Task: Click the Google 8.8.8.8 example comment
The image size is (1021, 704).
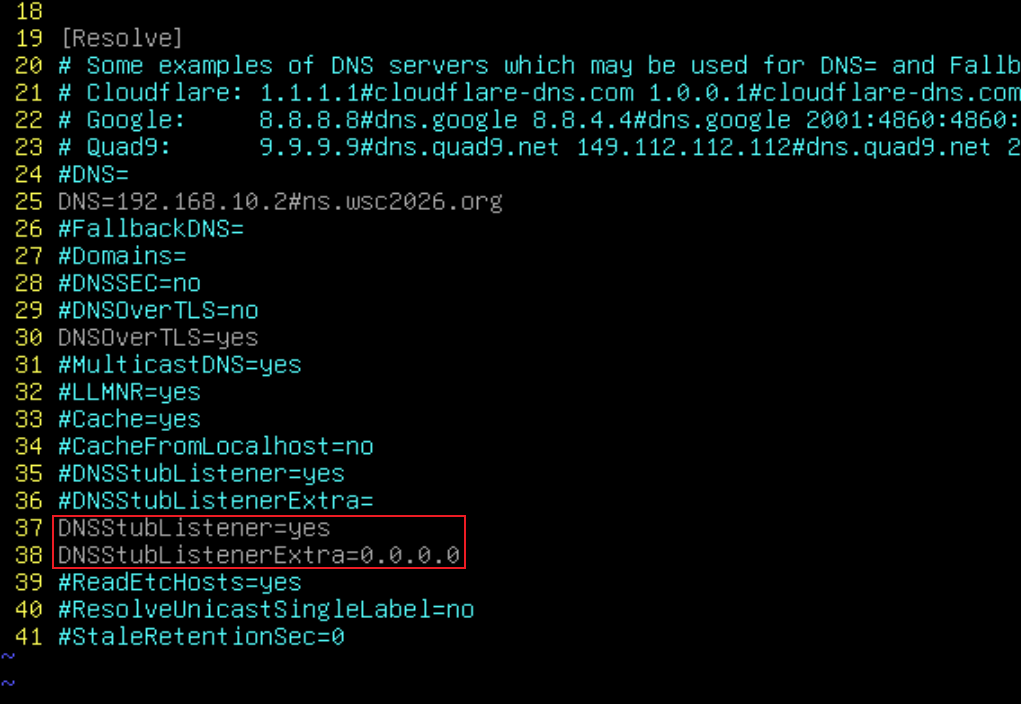Action: (x=540, y=120)
